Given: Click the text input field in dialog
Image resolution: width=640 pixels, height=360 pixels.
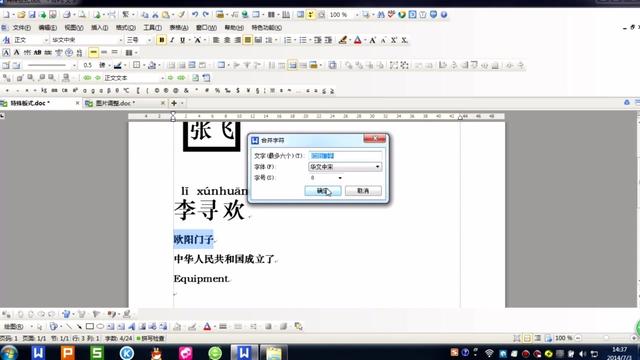Looking at the screenshot, I should 345,156.
